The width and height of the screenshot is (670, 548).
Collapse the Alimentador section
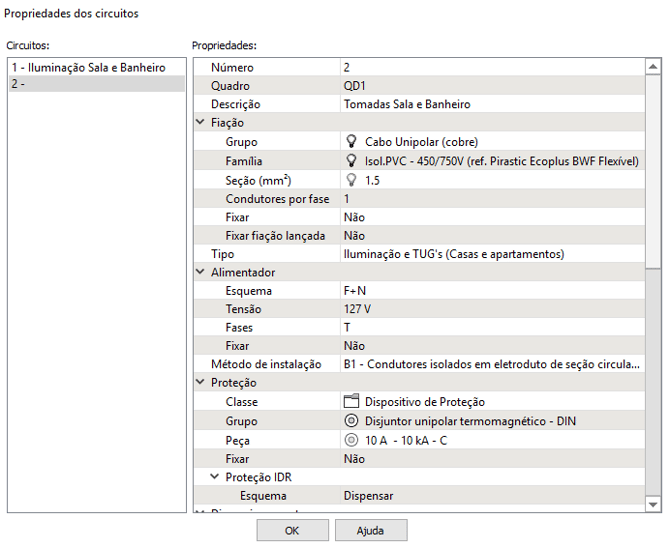200,272
